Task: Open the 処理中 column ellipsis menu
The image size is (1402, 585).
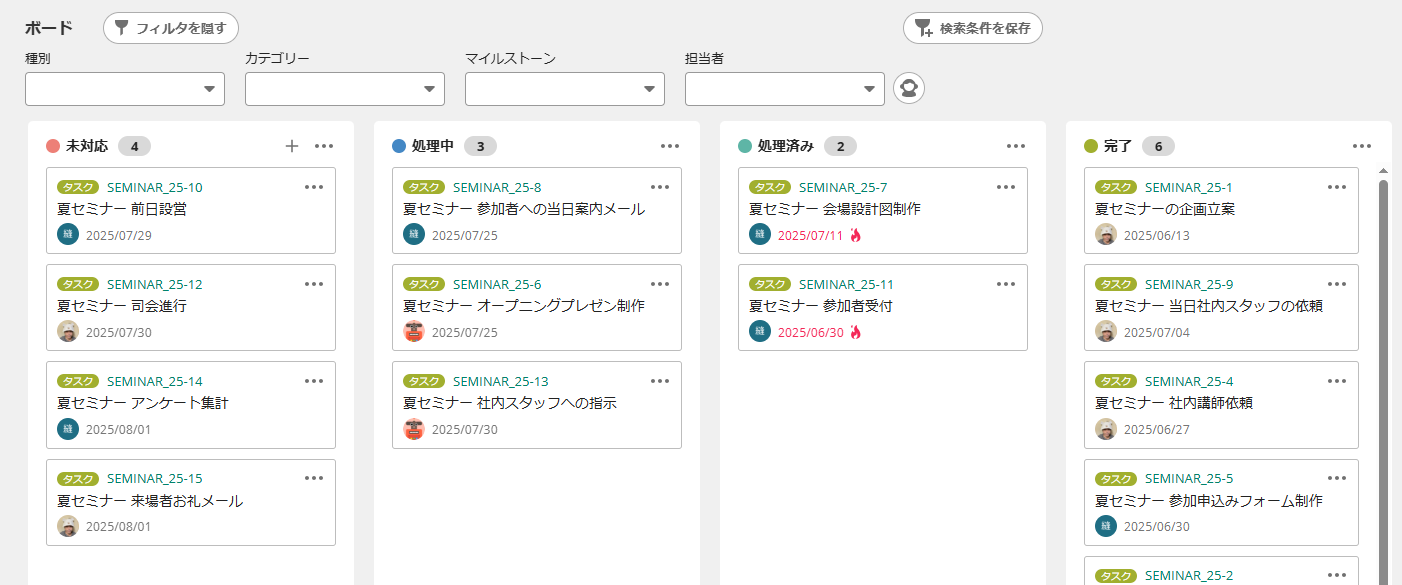Action: (x=670, y=146)
